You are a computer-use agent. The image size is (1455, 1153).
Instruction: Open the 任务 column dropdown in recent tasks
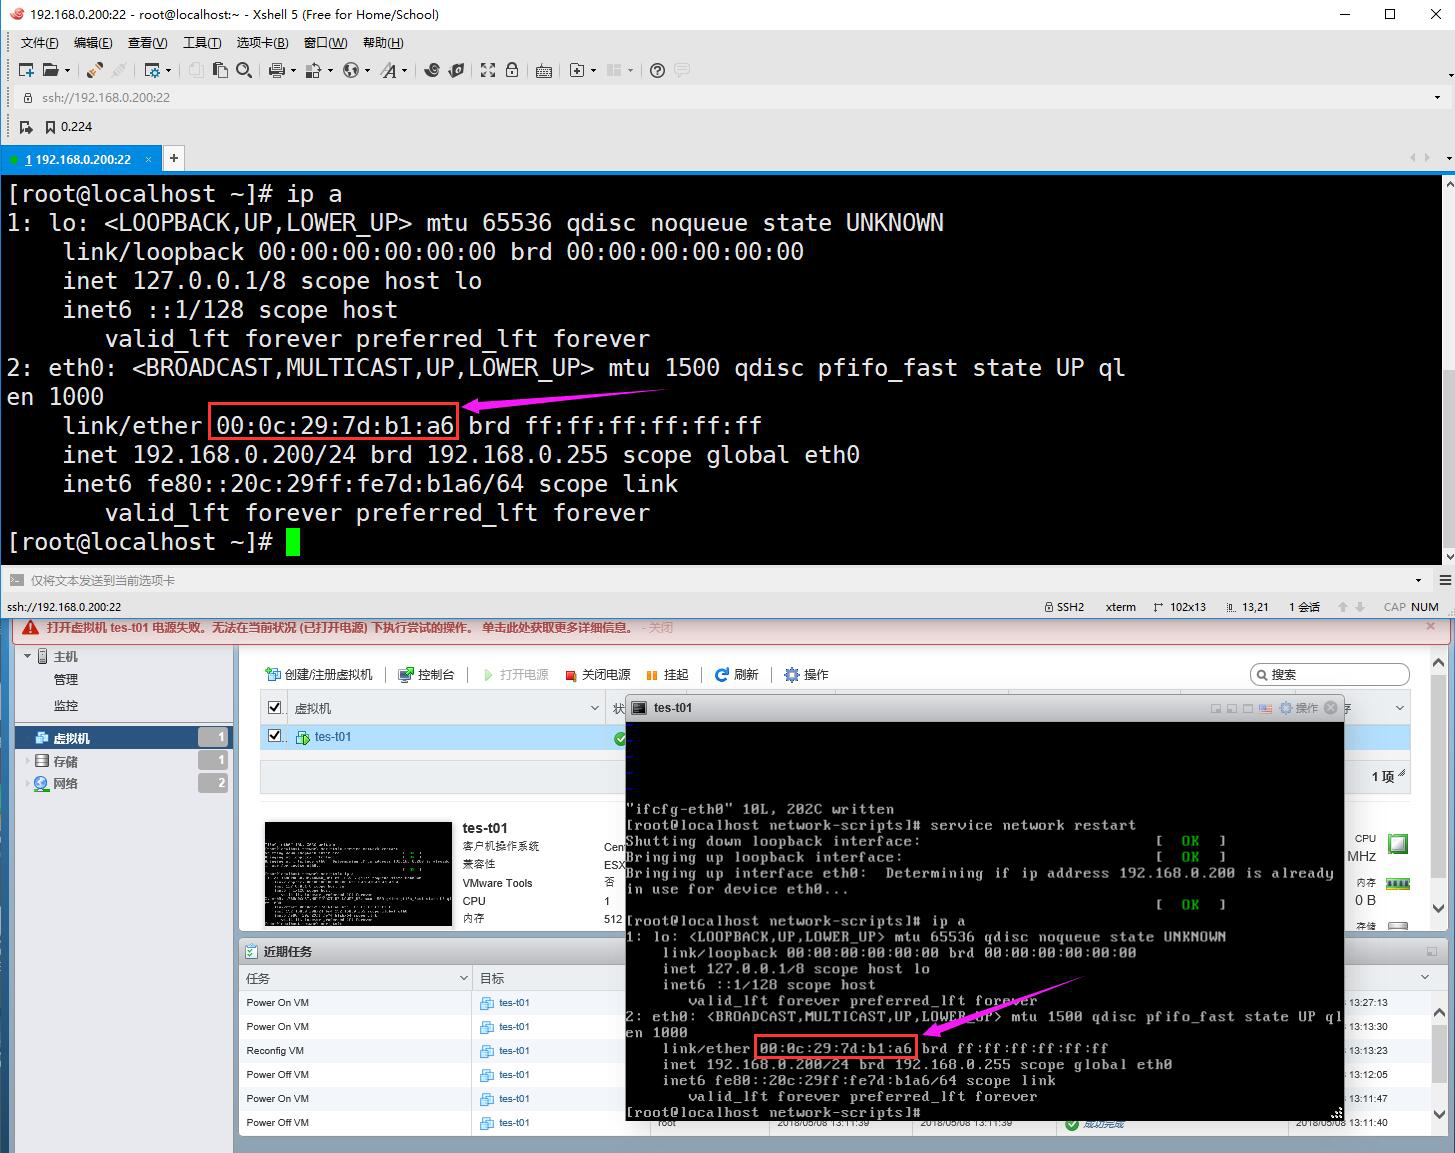click(x=464, y=978)
